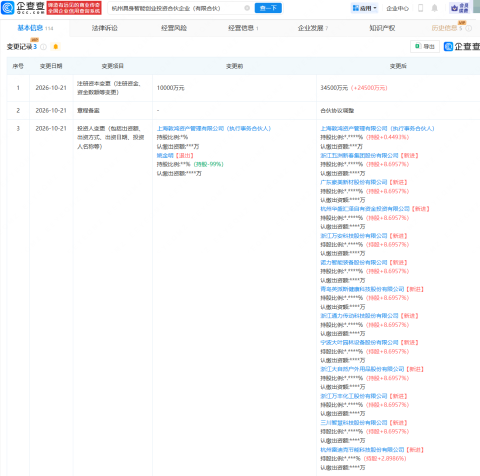Viewport: 480px width, 476px height.
Task: Switch to the 基本信息 tab
Action: tap(35, 28)
